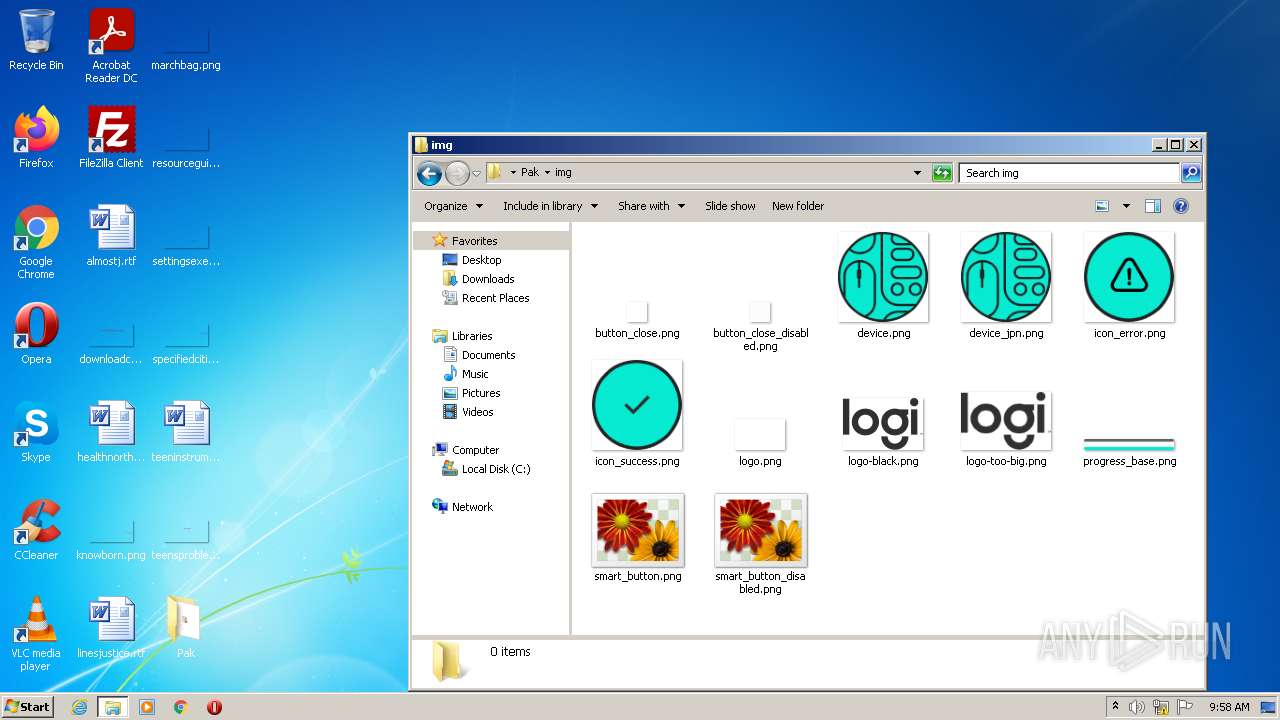Click the Start button
The height and width of the screenshot is (720, 1280).
click(28, 707)
